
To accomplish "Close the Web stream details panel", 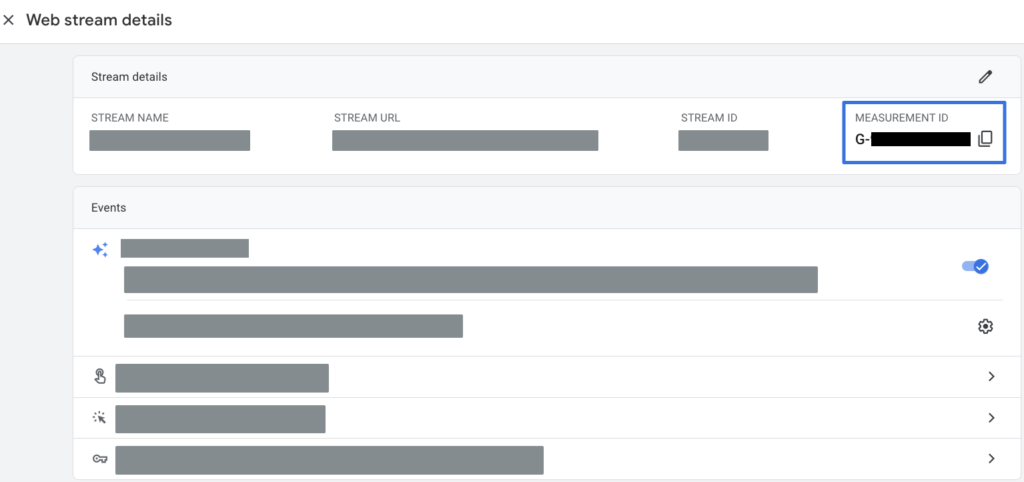I will click(9, 20).
